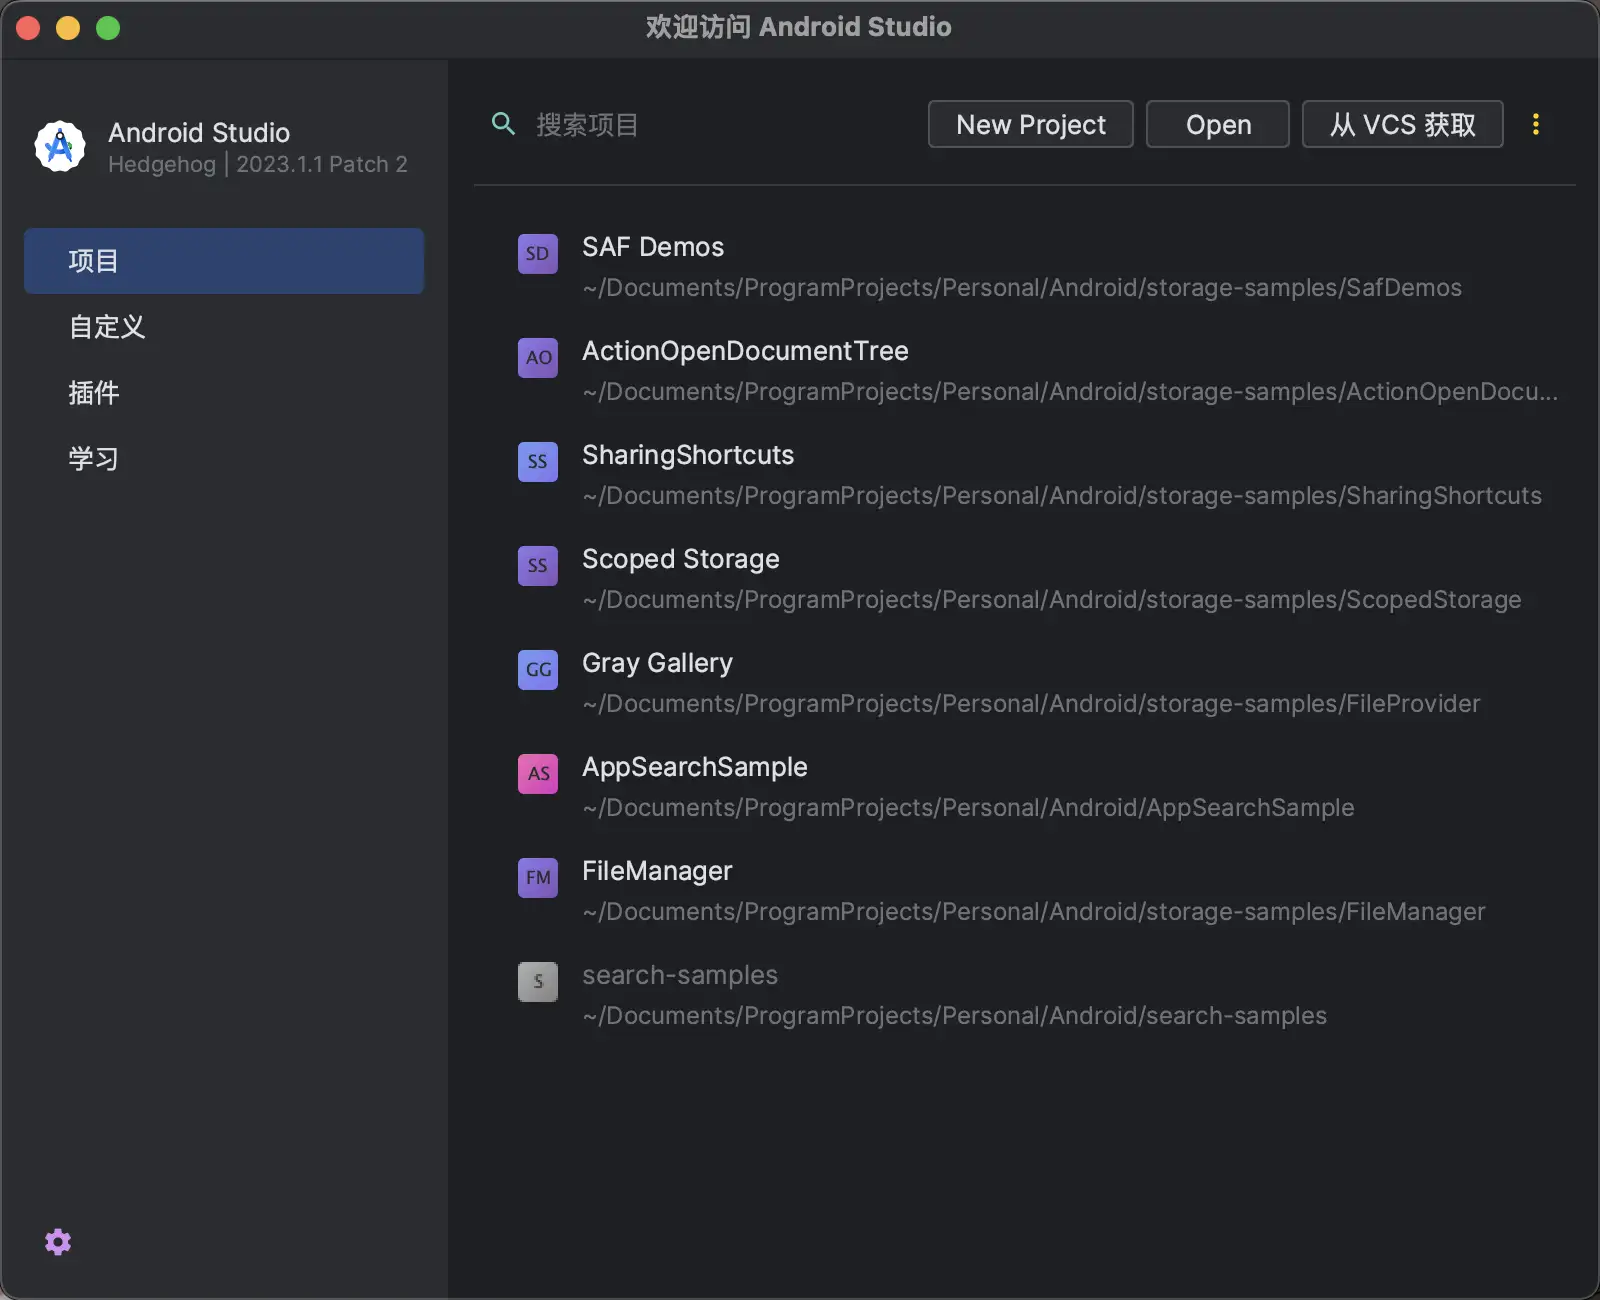Click path ending storage-samples/SharingShortcuts
The width and height of the screenshot is (1600, 1300).
click(x=1062, y=496)
